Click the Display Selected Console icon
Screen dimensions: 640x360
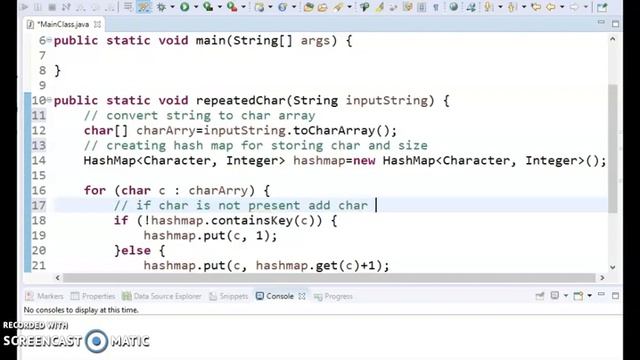point(555,295)
